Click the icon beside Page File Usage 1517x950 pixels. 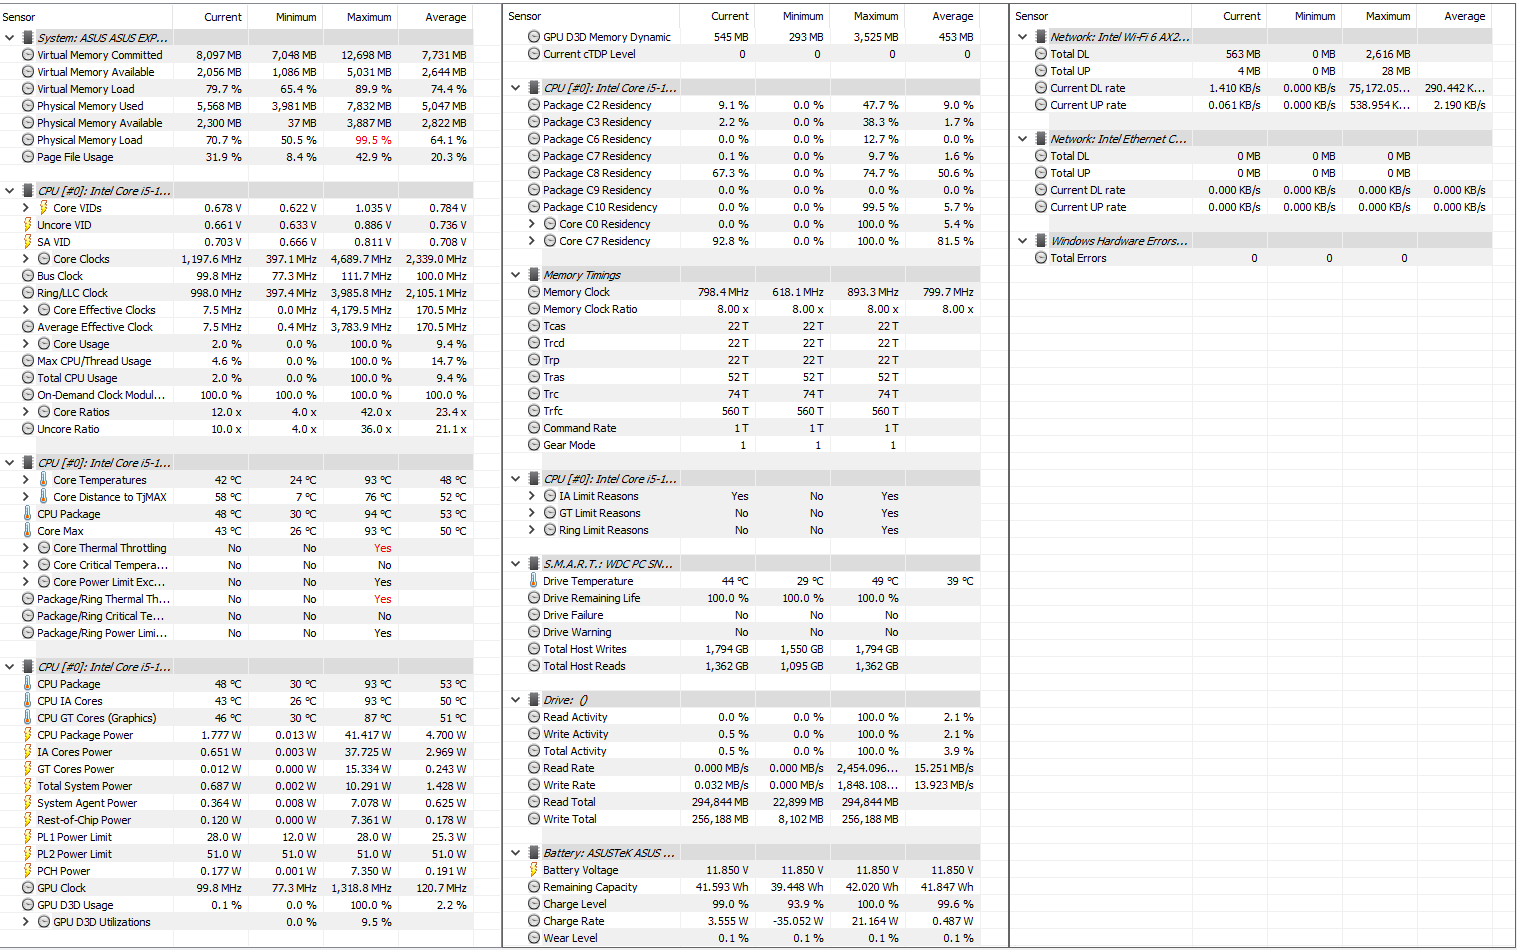point(28,157)
